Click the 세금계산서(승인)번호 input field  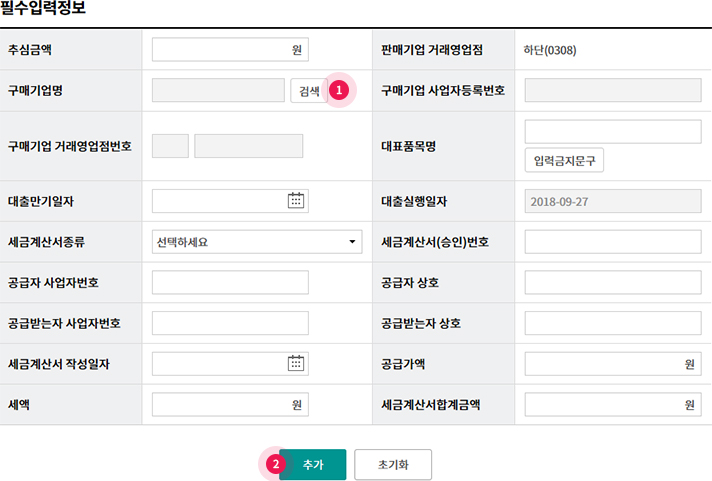click(613, 241)
